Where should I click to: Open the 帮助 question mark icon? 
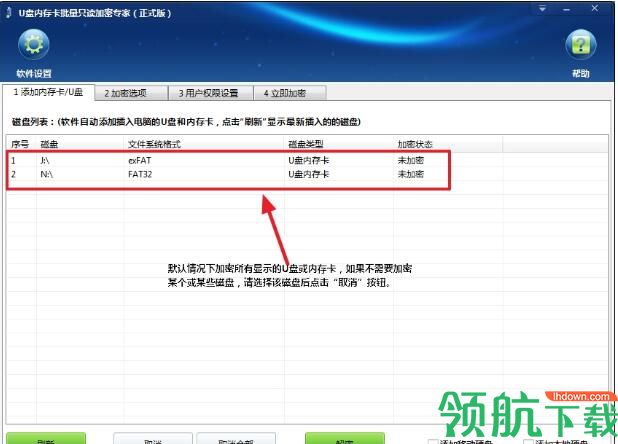click(581, 45)
